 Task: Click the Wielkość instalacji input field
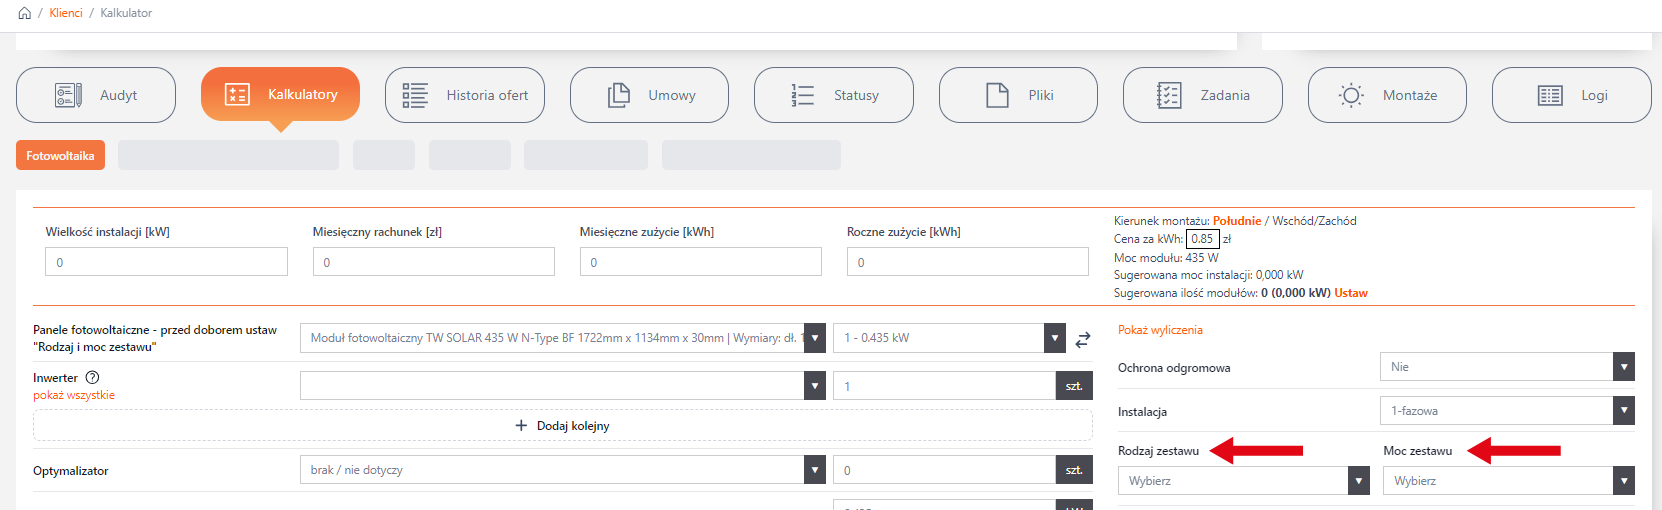pyautogui.click(x=166, y=262)
